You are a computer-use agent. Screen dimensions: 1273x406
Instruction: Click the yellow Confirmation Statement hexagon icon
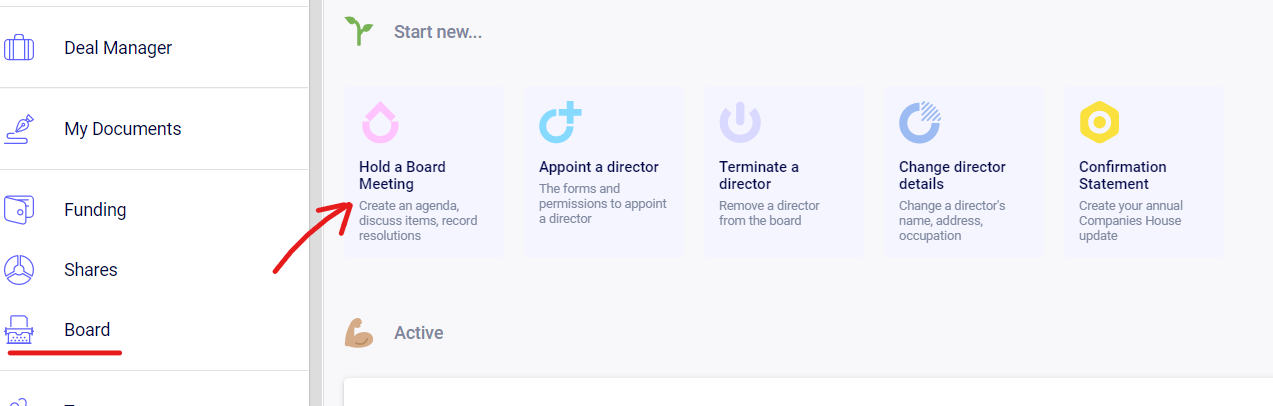[x=1099, y=123]
